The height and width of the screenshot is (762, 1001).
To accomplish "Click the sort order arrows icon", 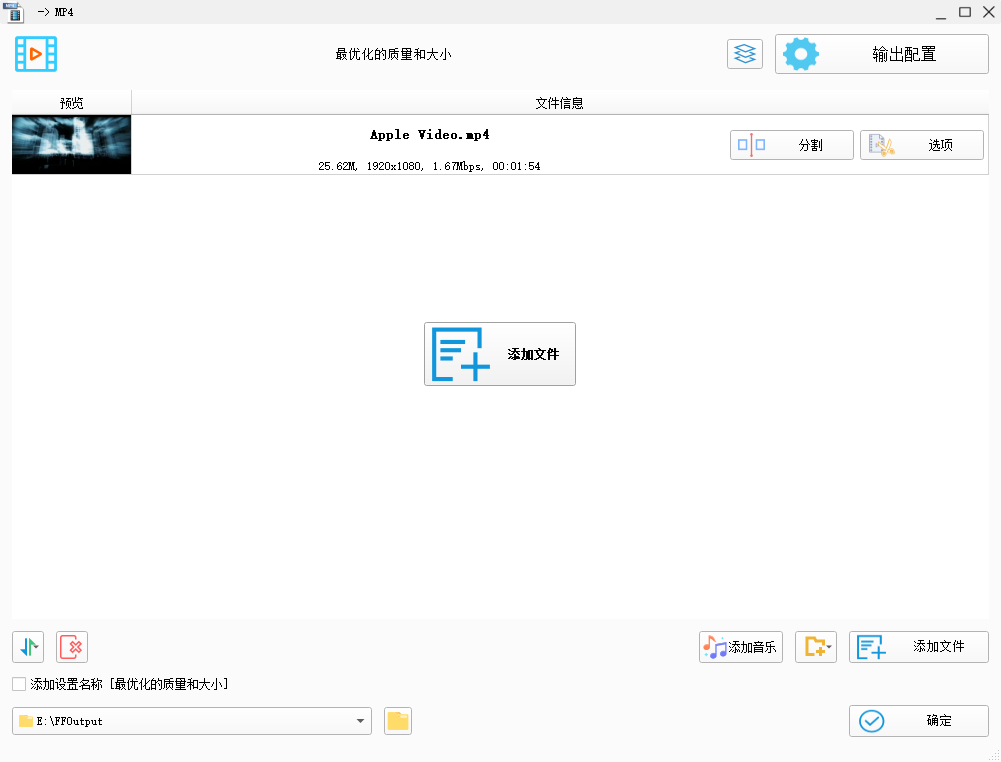I will [28, 647].
